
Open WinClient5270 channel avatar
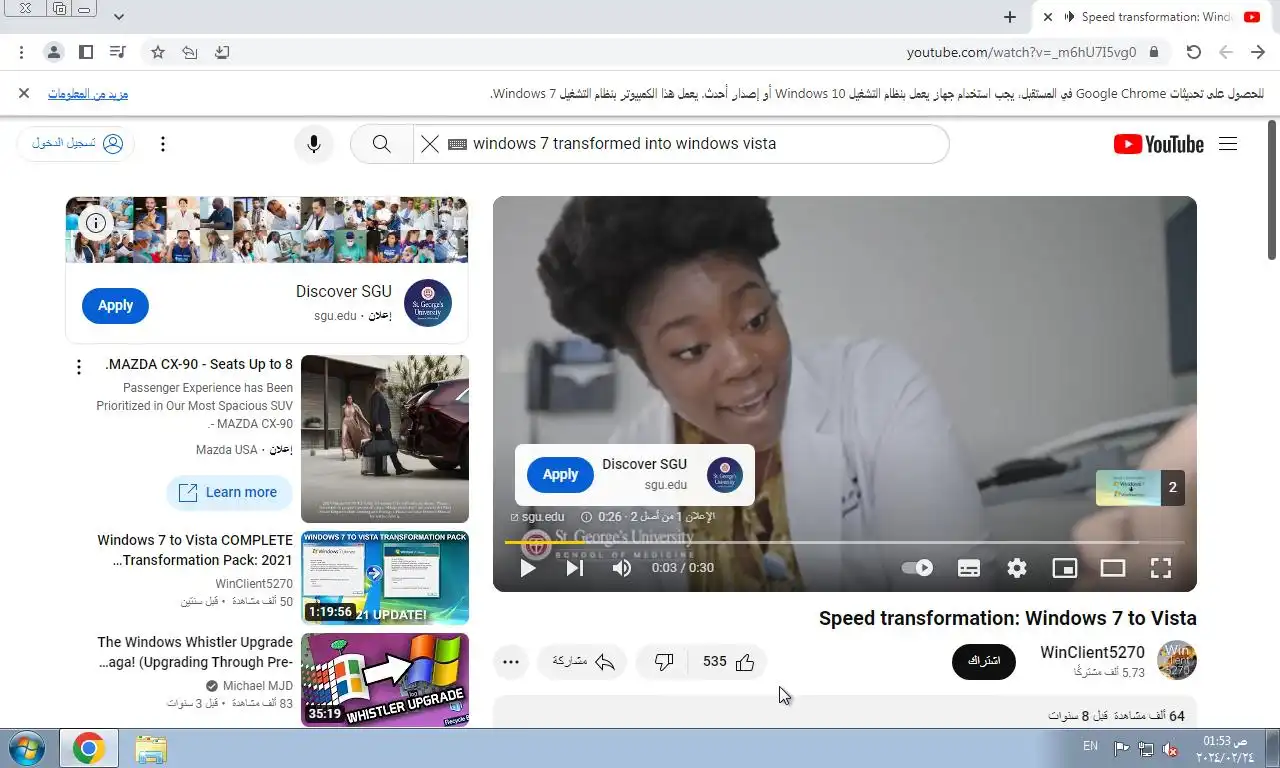pyautogui.click(x=1177, y=661)
